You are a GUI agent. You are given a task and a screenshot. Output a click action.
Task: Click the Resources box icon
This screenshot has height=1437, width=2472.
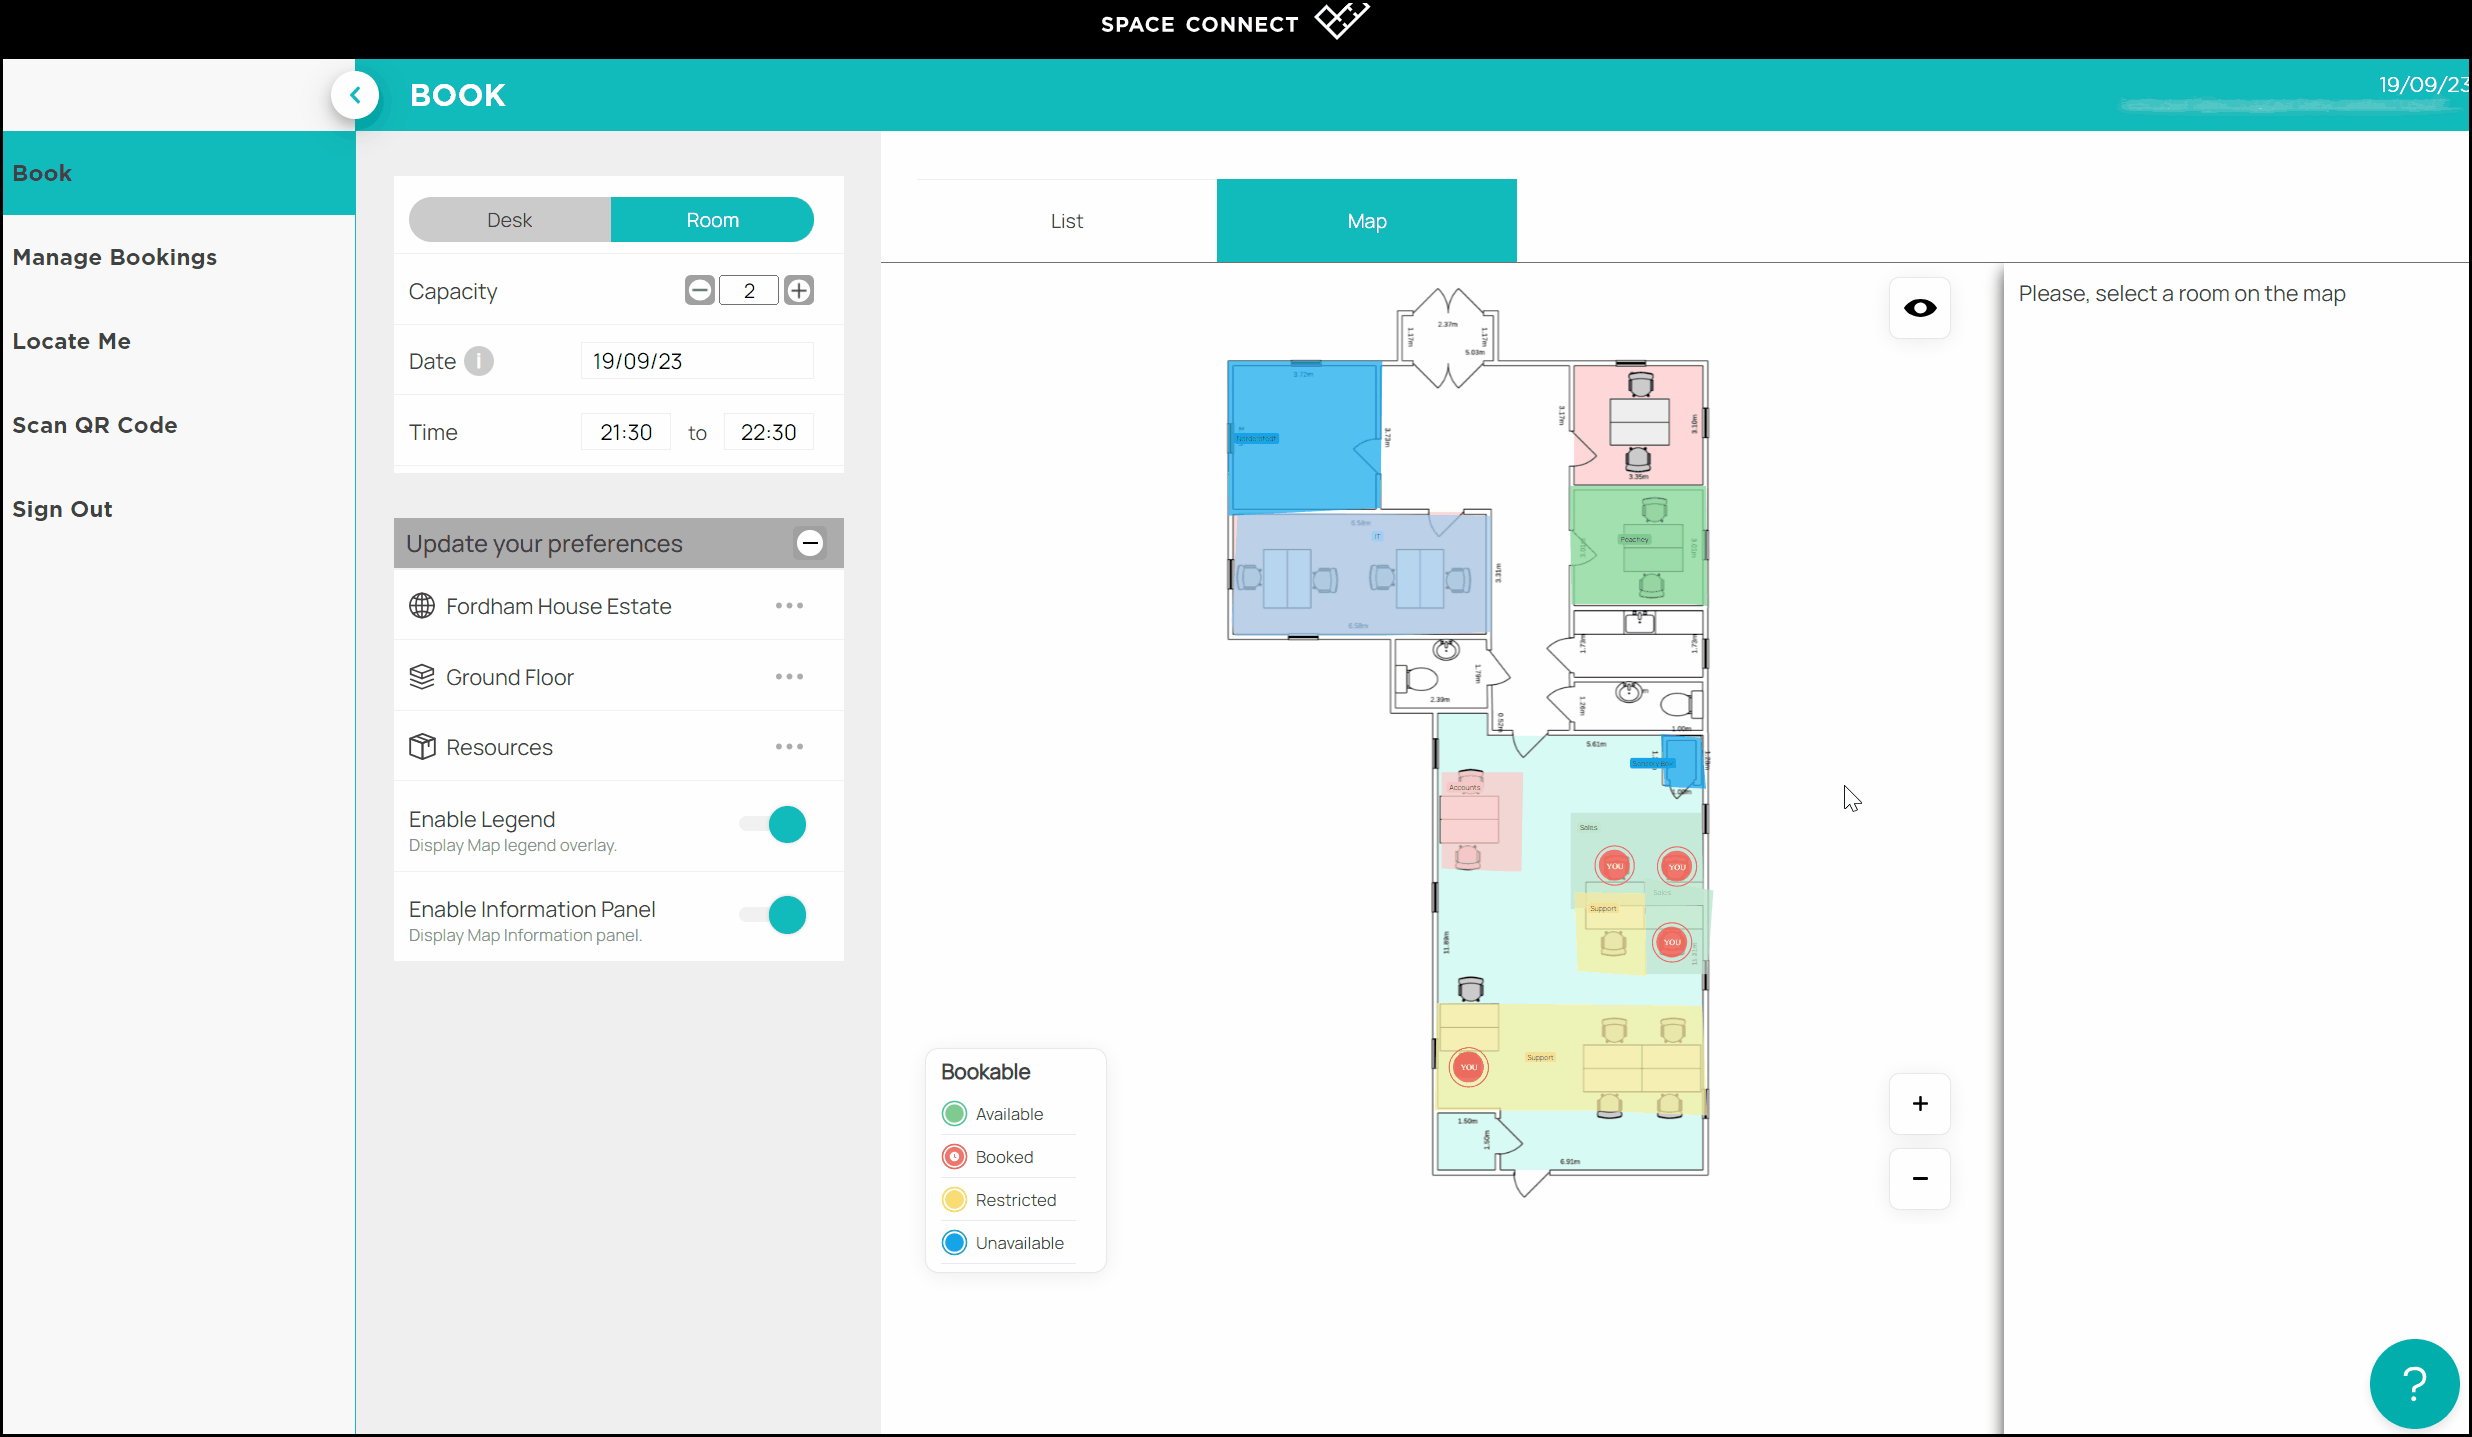pyautogui.click(x=422, y=747)
